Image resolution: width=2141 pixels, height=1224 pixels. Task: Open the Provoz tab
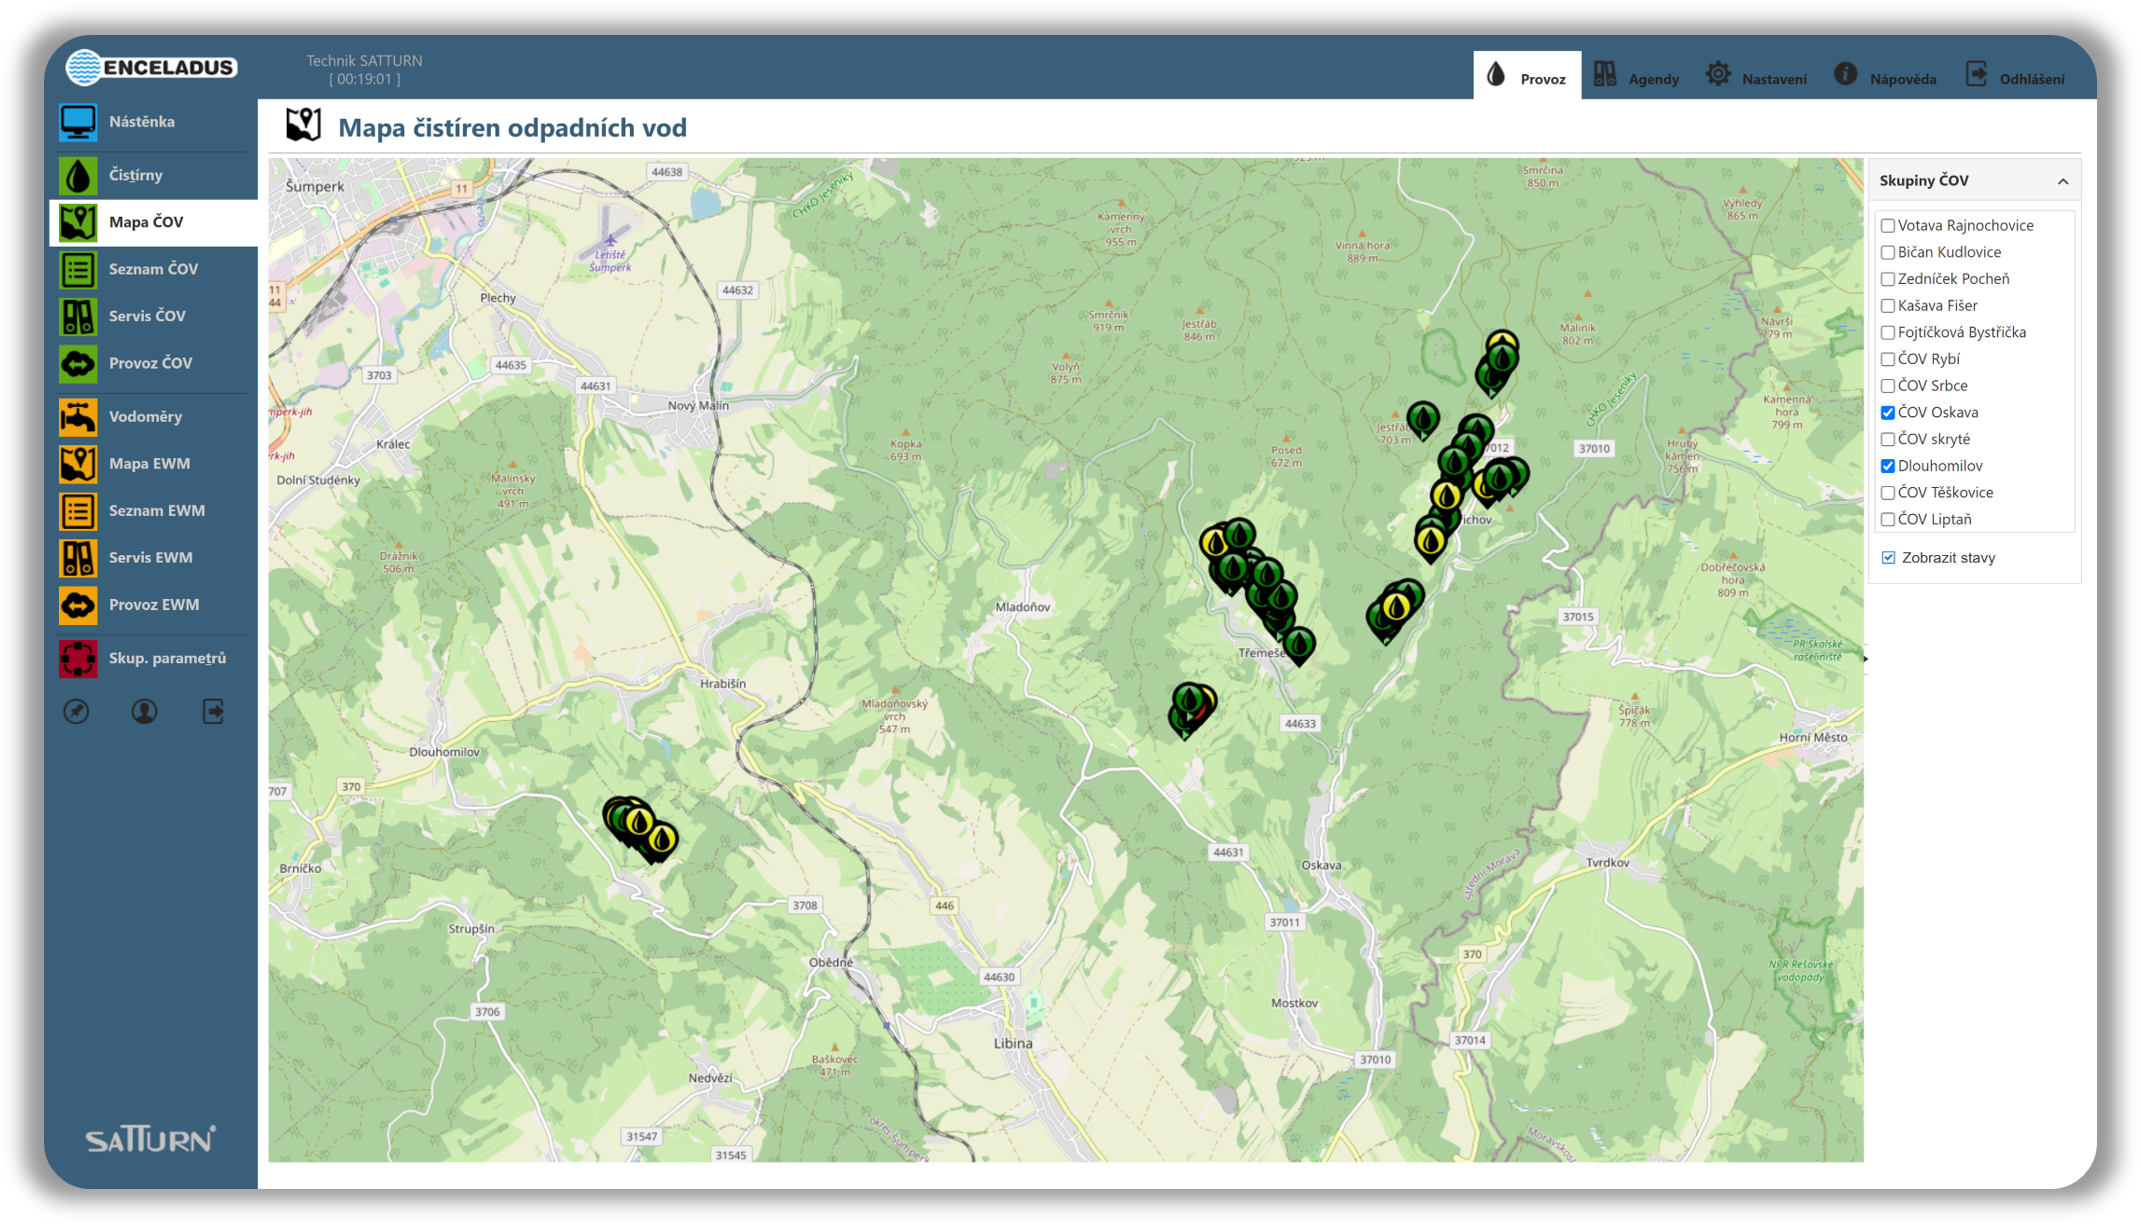1526,77
